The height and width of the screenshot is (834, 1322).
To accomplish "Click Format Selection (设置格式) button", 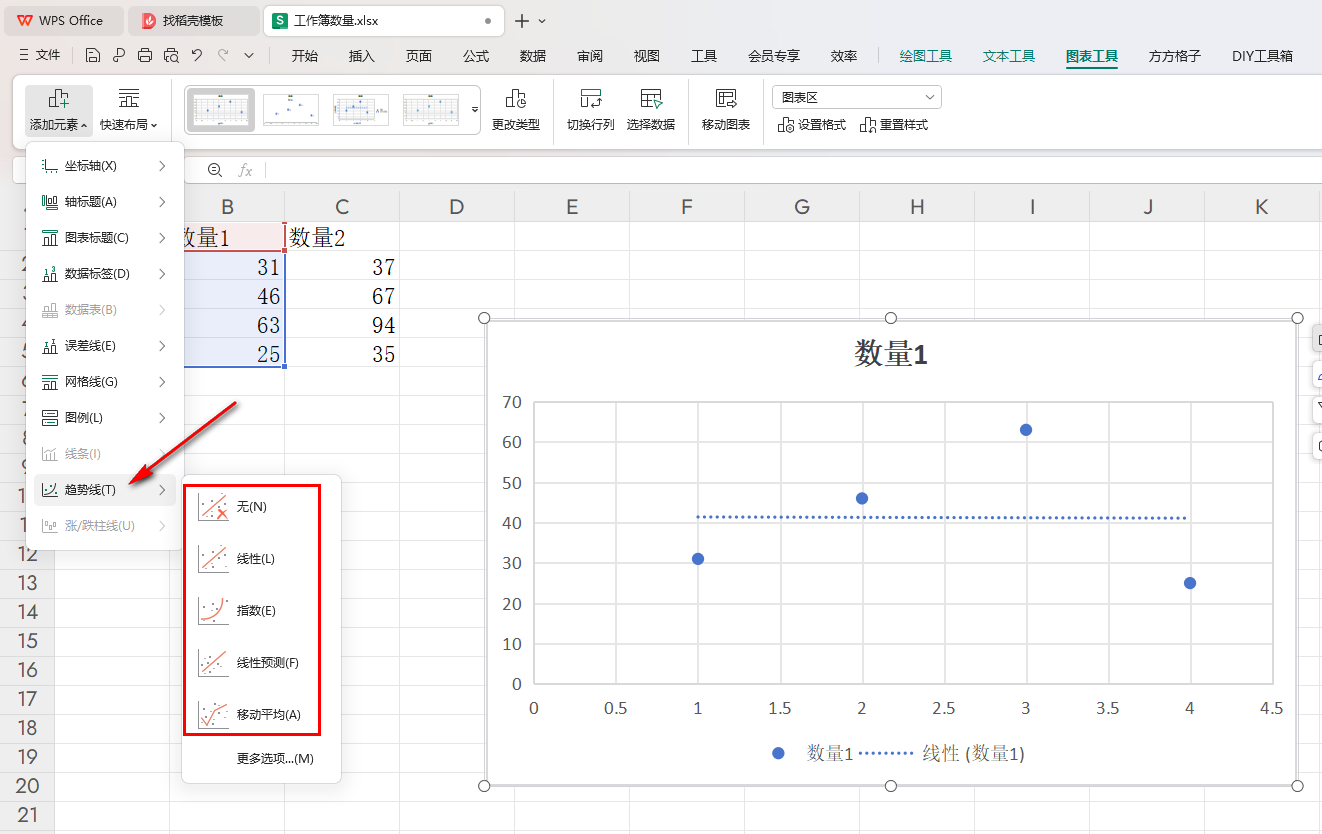I will point(812,125).
